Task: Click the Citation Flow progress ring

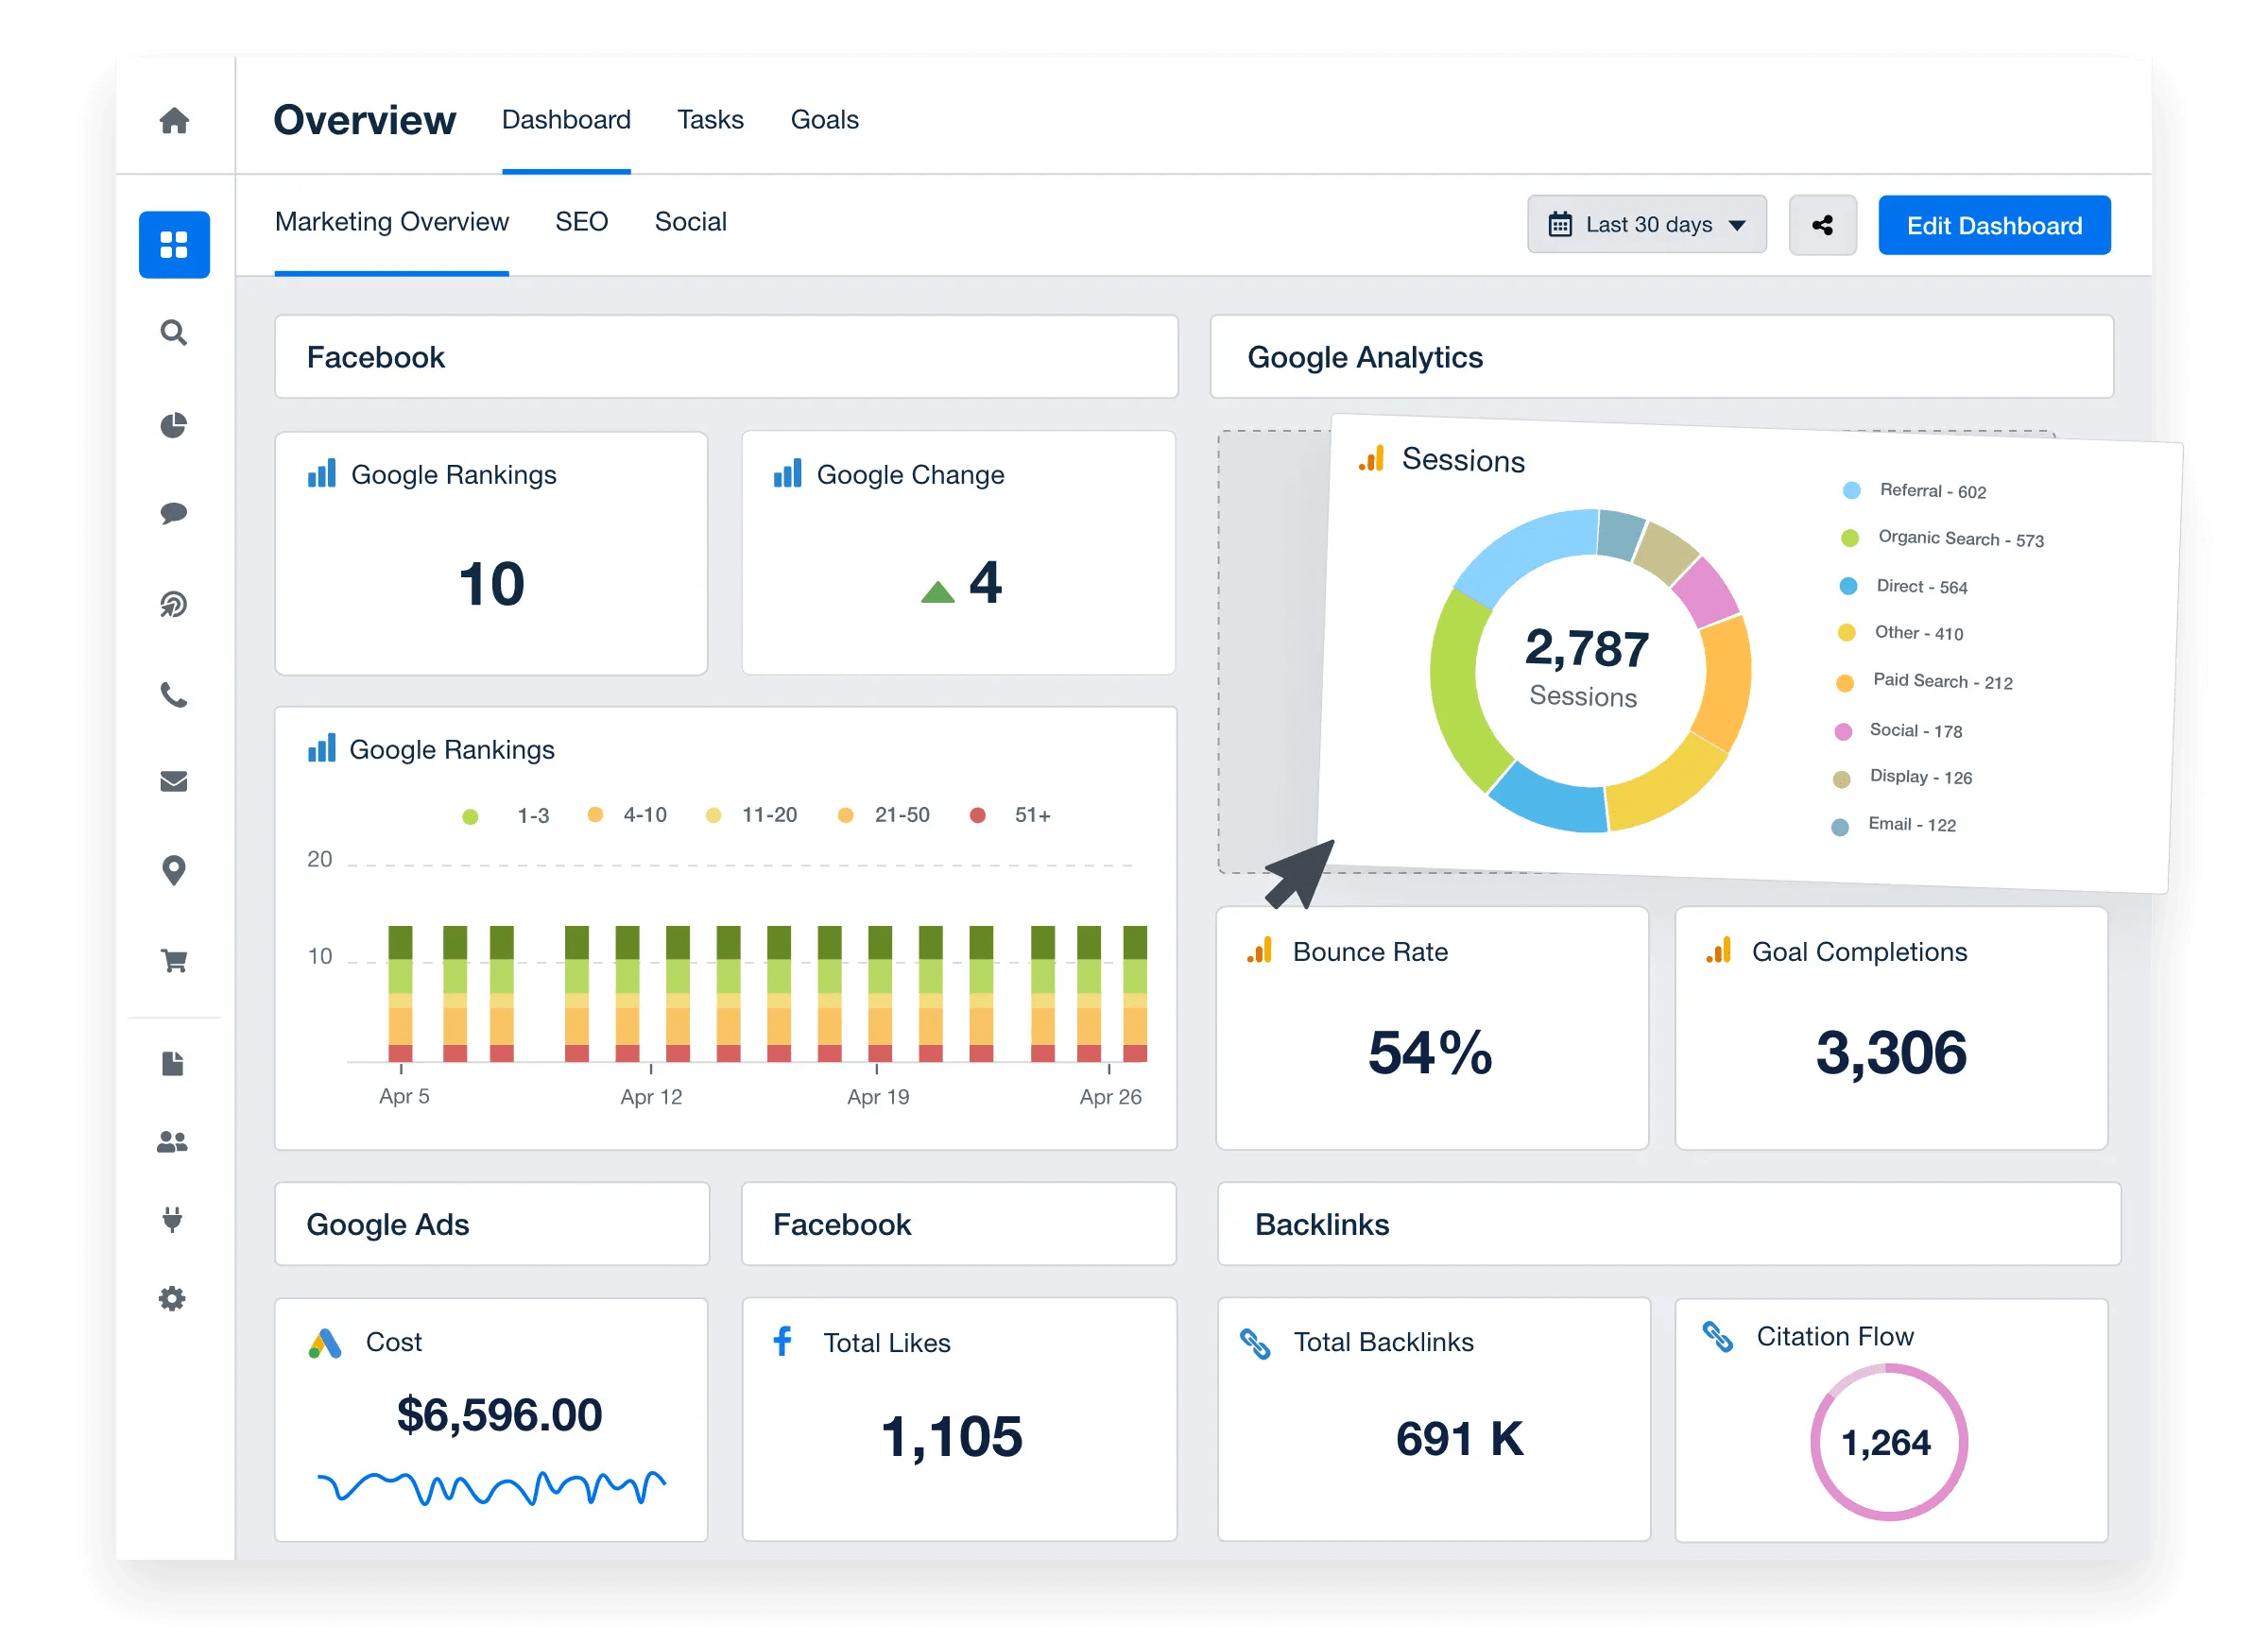Action: tap(1888, 1442)
